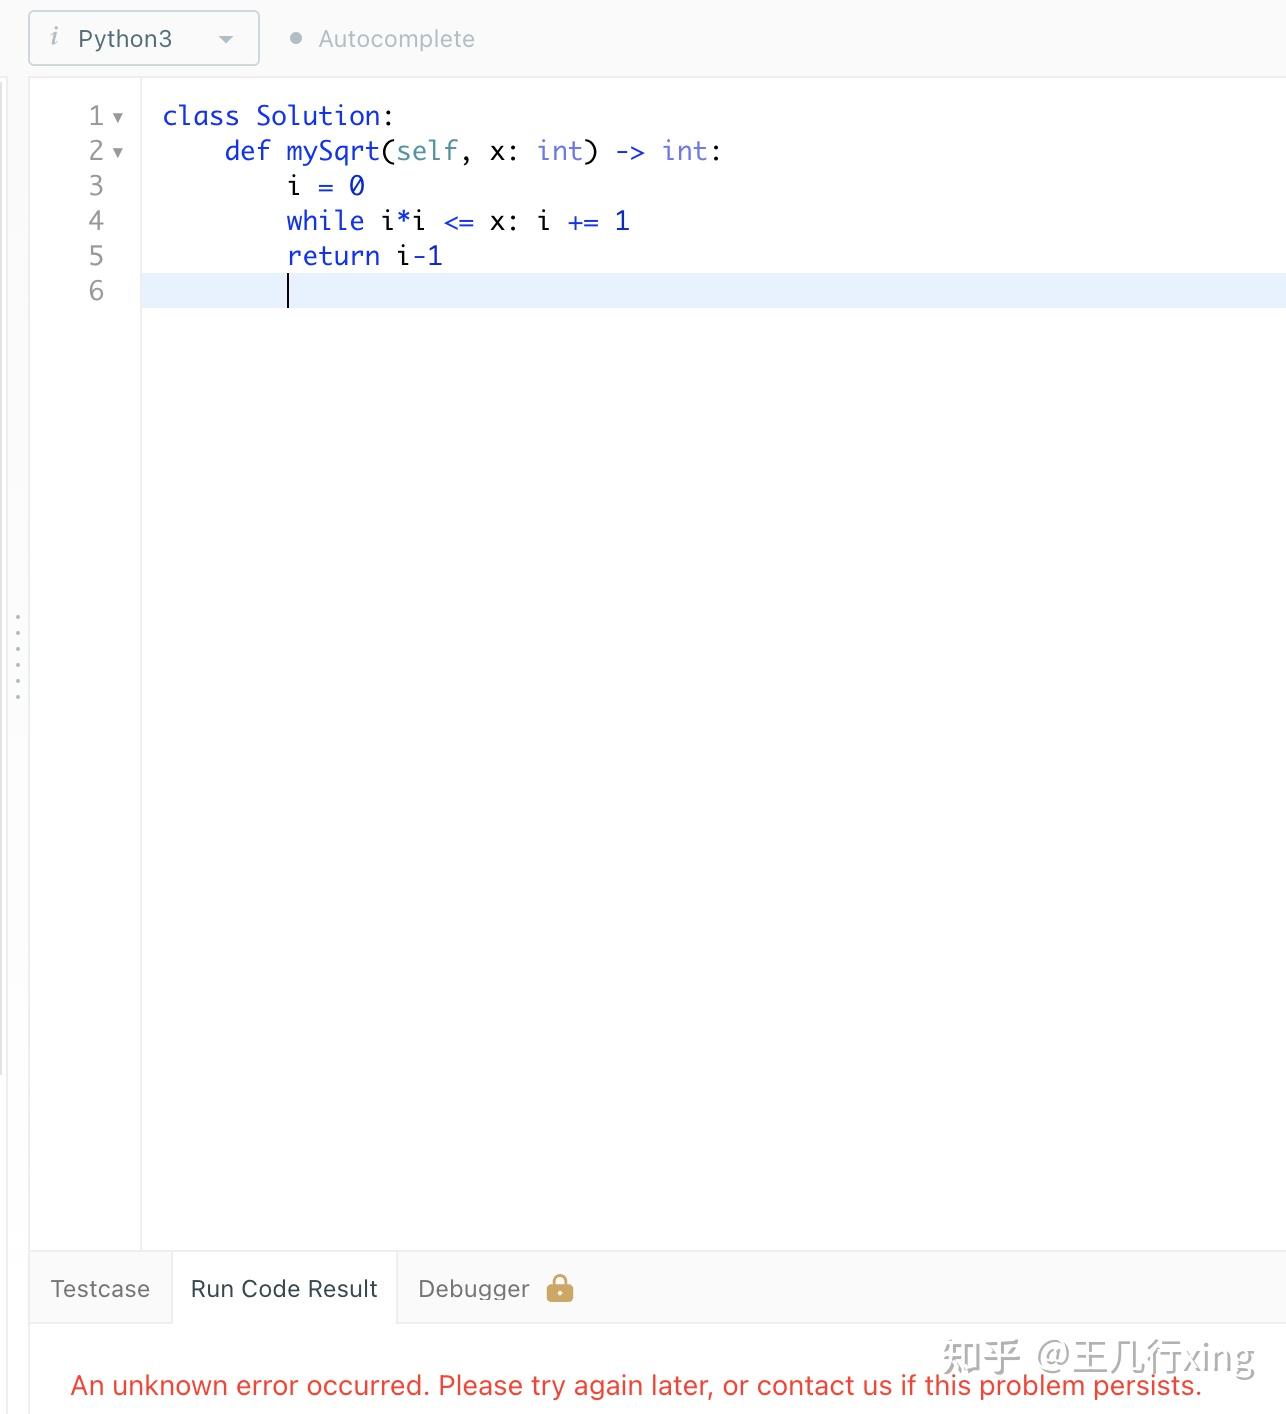Click the caret inside the Python3 selector
The width and height of the screenshot is (1286, 1414).
tap(226, 38)
